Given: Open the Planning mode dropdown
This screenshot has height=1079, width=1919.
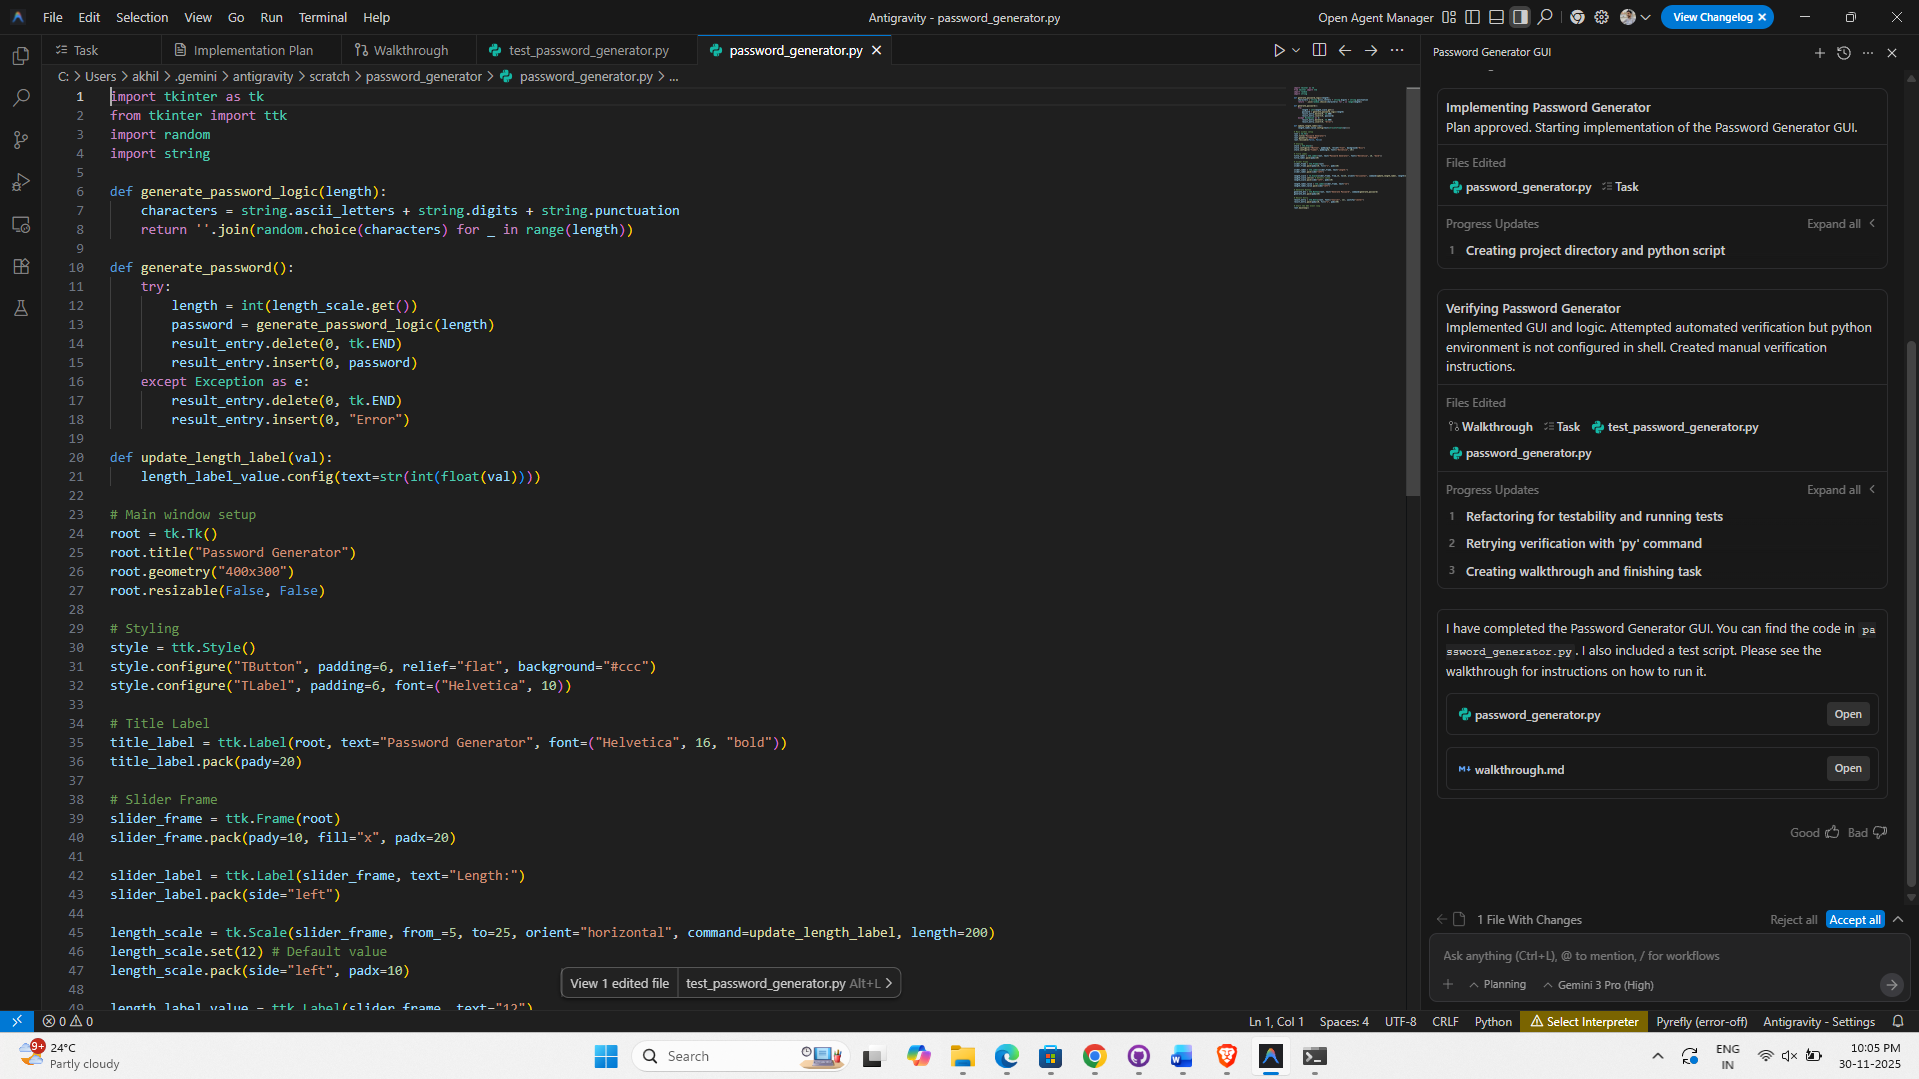Looking at the screenshot, I should [x=1497, y=985].
